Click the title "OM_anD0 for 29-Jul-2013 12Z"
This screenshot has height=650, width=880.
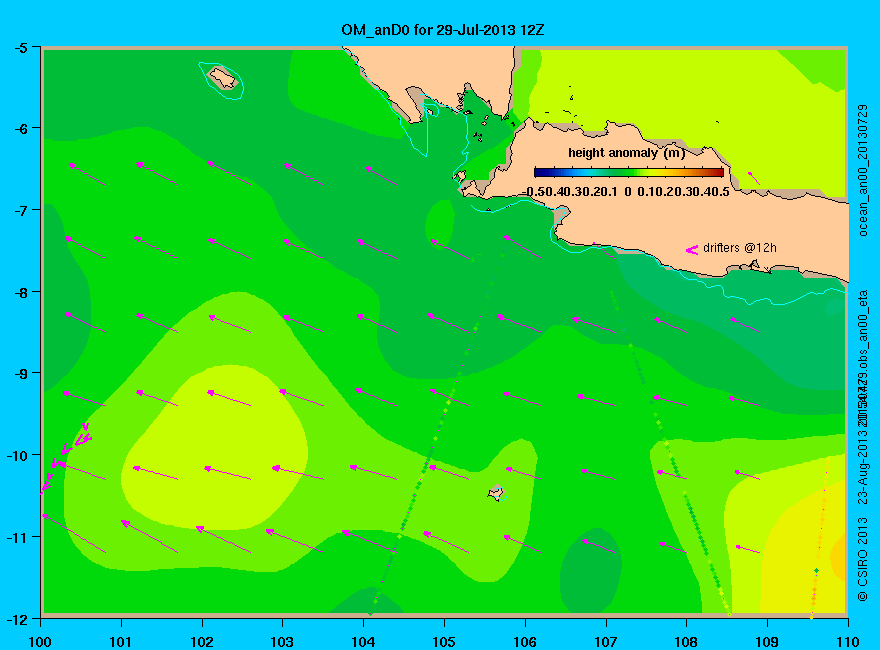[443, 30]
